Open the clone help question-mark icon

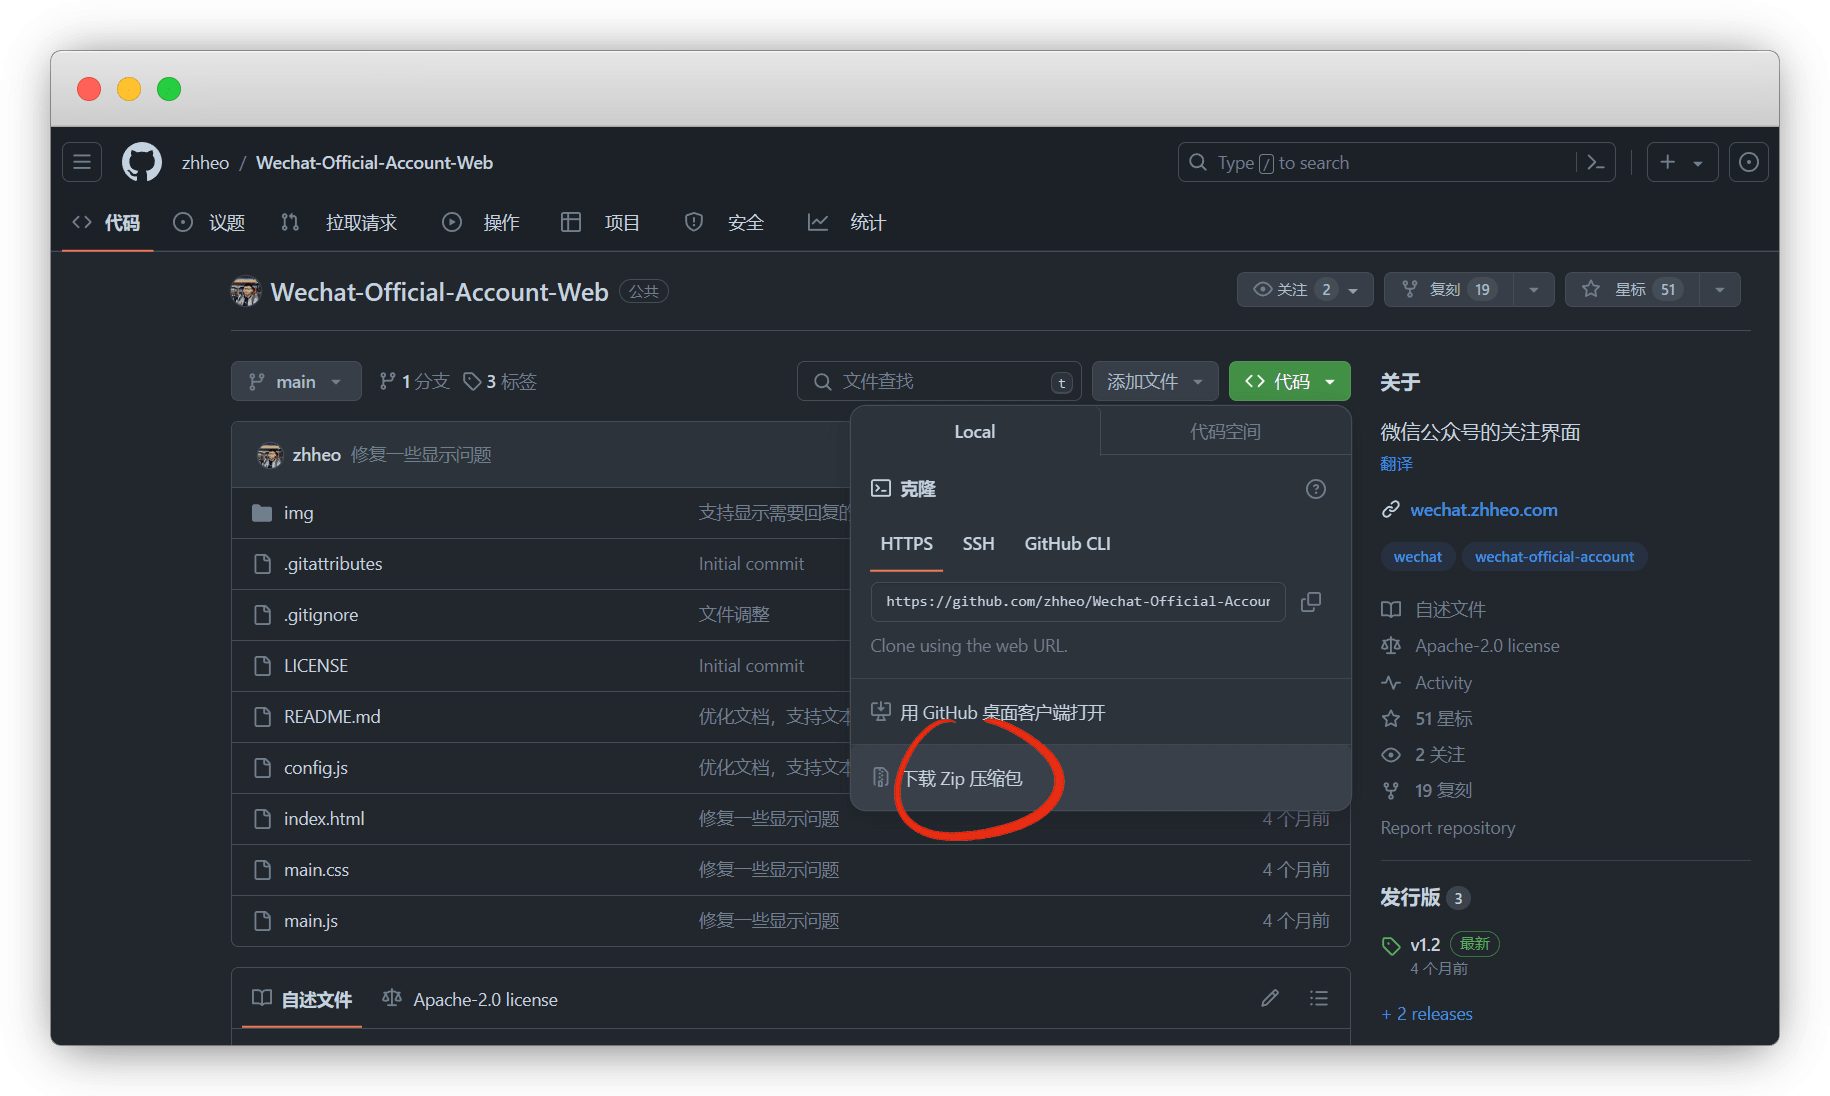tap(1315, 489)
